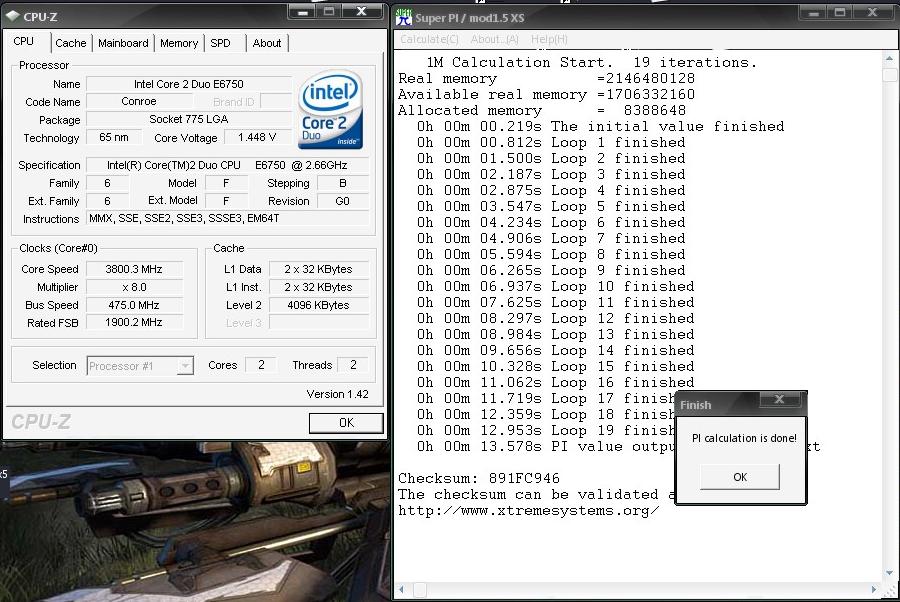The width and height of the screenshot is (900, 602).
Task: Click the Super PI title bar icon
Action: 404,17
